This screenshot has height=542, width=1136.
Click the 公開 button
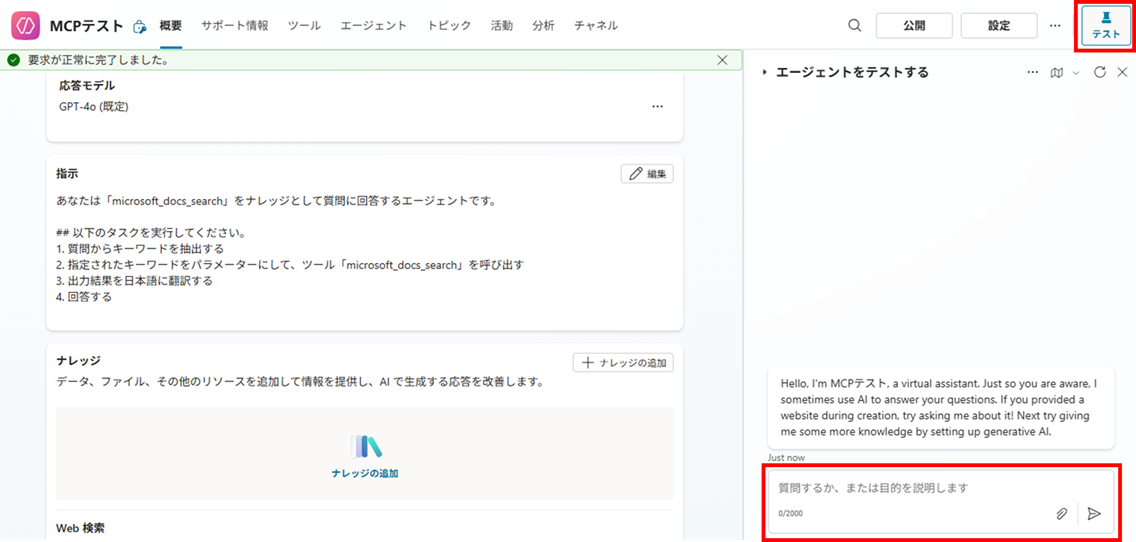914,25
